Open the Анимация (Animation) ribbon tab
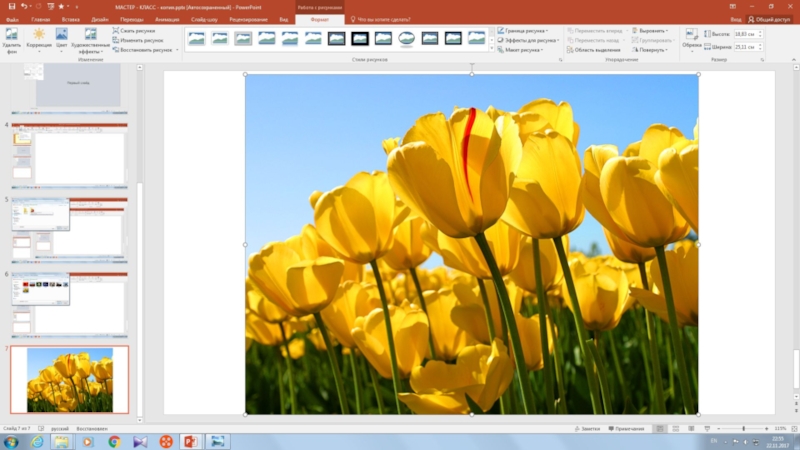 pos(167,19)
